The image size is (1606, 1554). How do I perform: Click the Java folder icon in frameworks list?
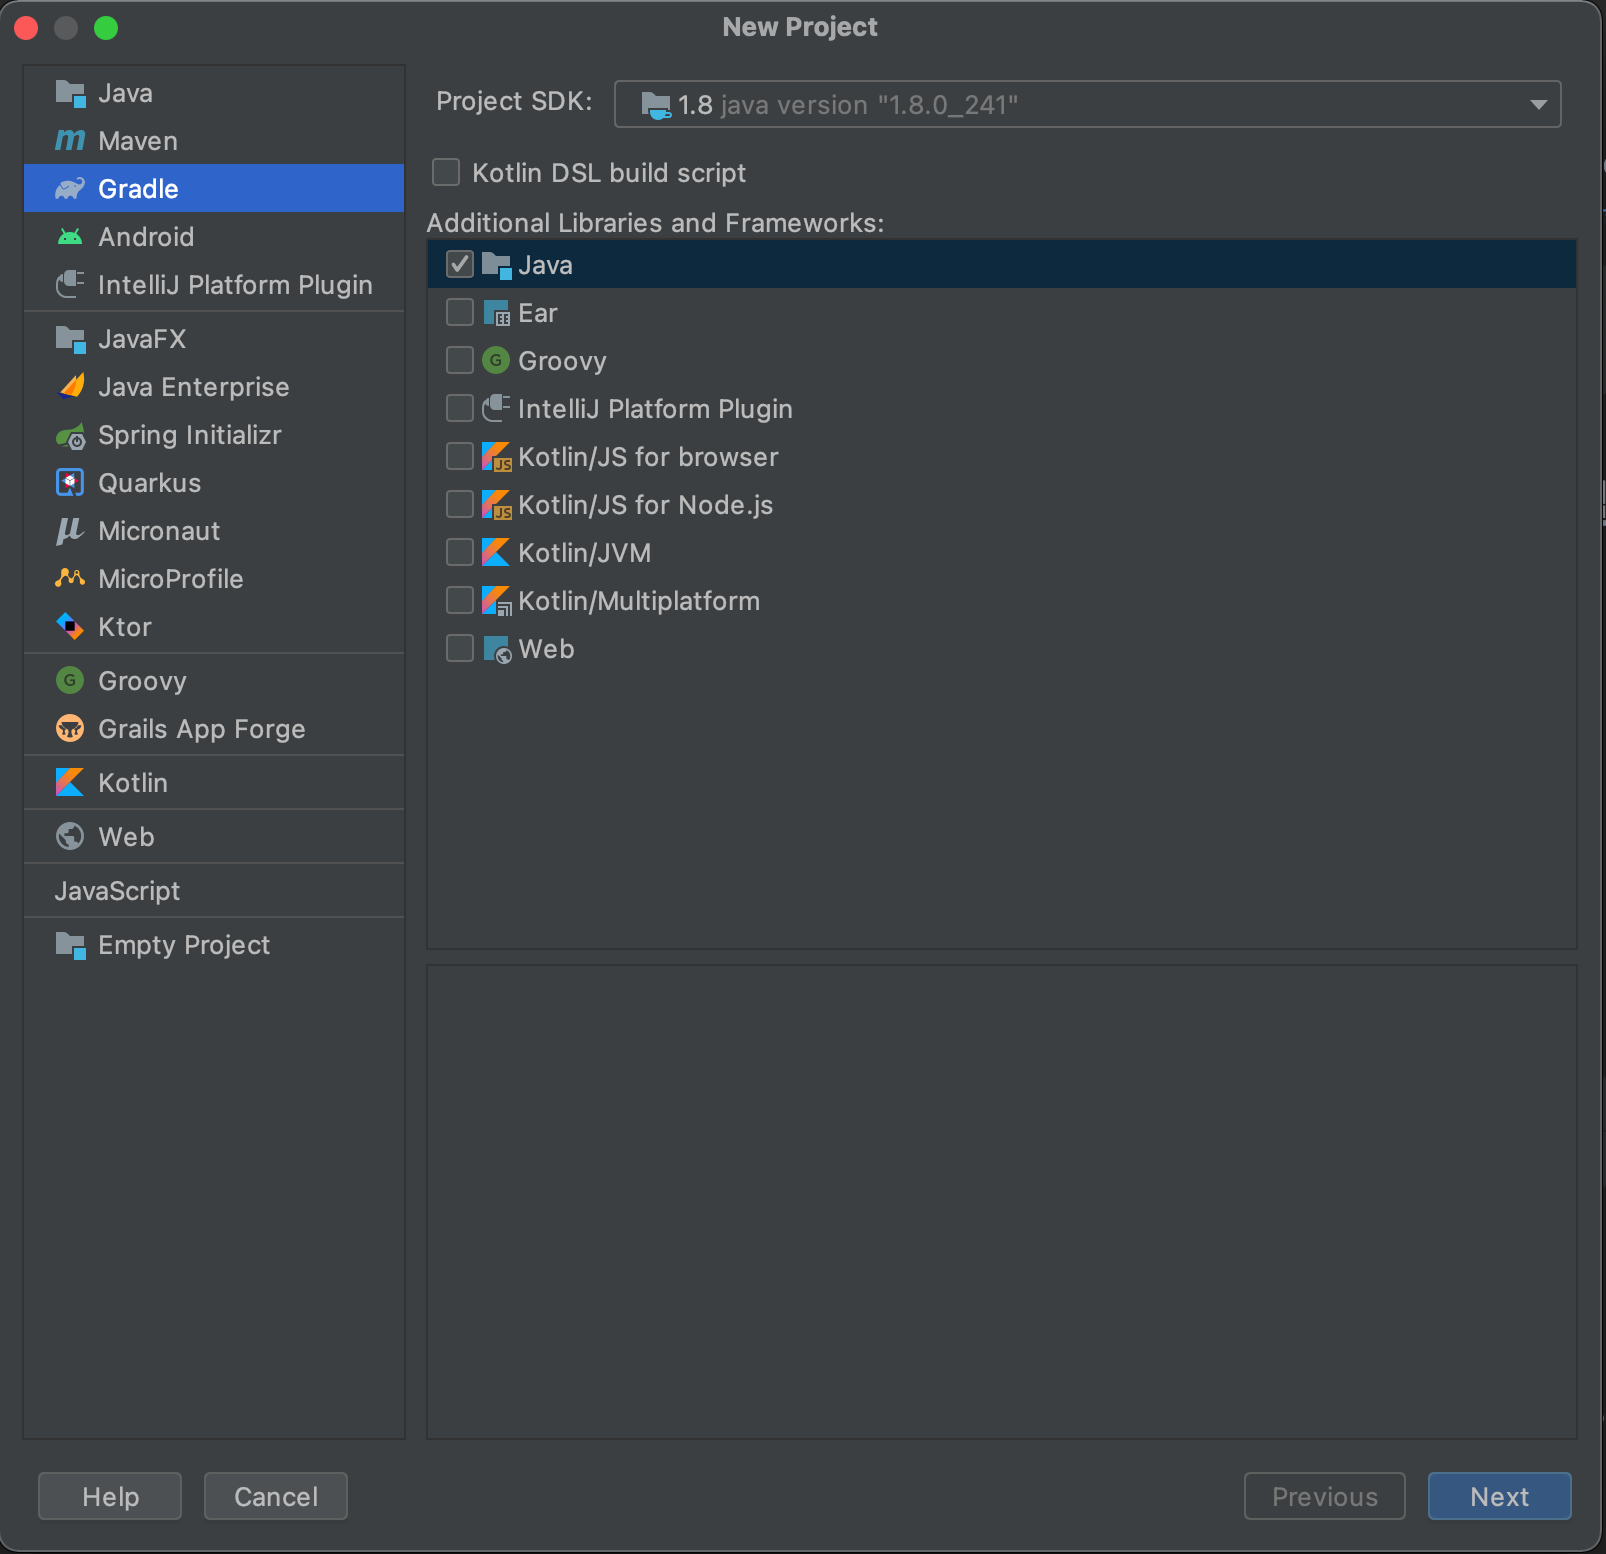coord(496,265)
